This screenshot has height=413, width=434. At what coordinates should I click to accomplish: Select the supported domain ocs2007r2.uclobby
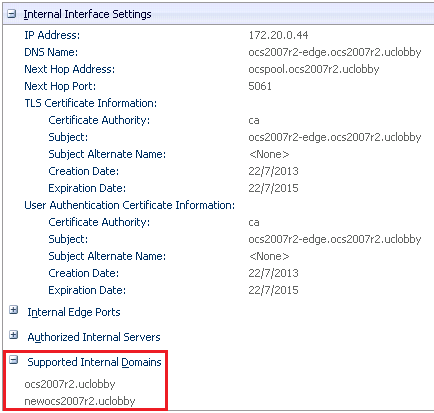pyautogui.click(x=70, y=384)
